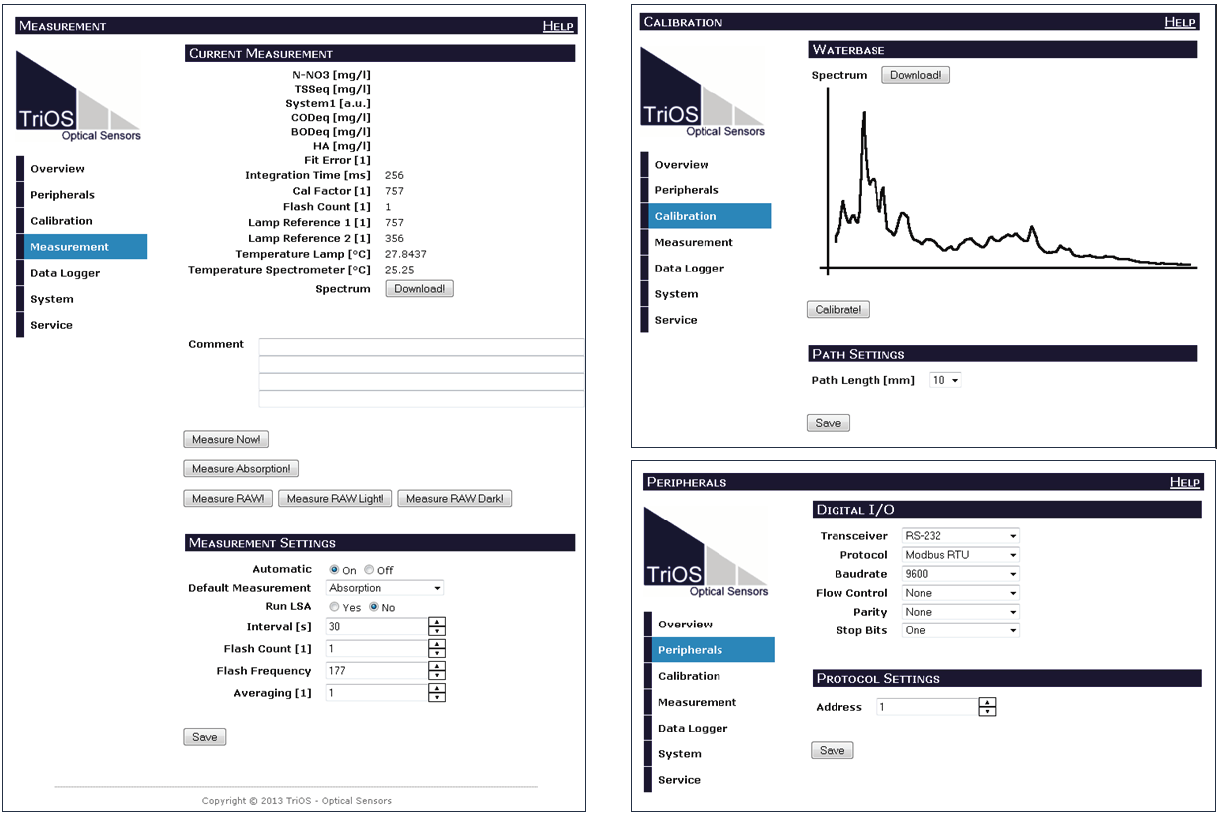Open the Baudrate dropdown
The width and height of the screenshot is (1220, 816).
coord(960,574)
